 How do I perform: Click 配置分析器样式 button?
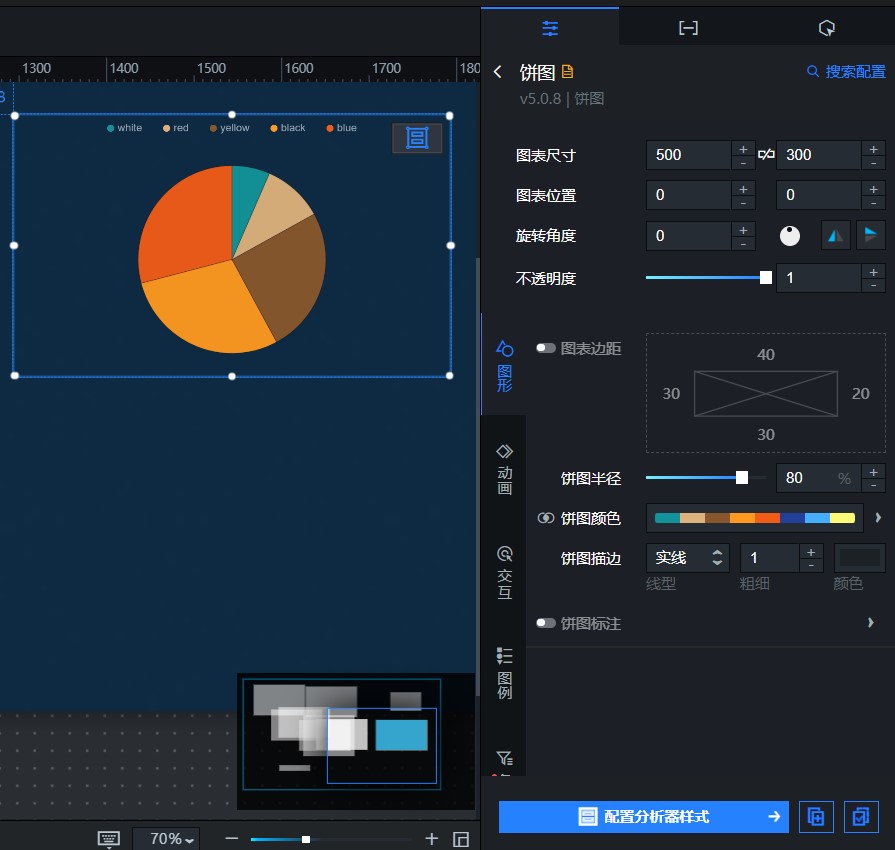tap(643, 817)
